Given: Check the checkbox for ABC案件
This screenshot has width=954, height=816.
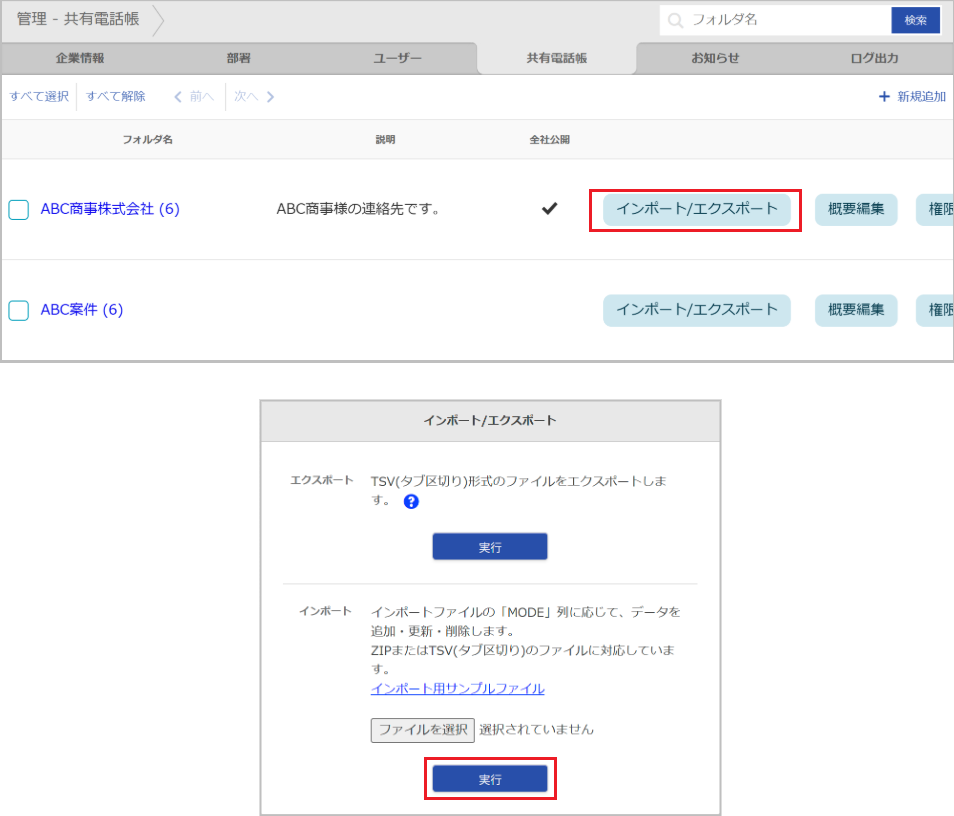Looking at the screenshot, I should point(18,310).
